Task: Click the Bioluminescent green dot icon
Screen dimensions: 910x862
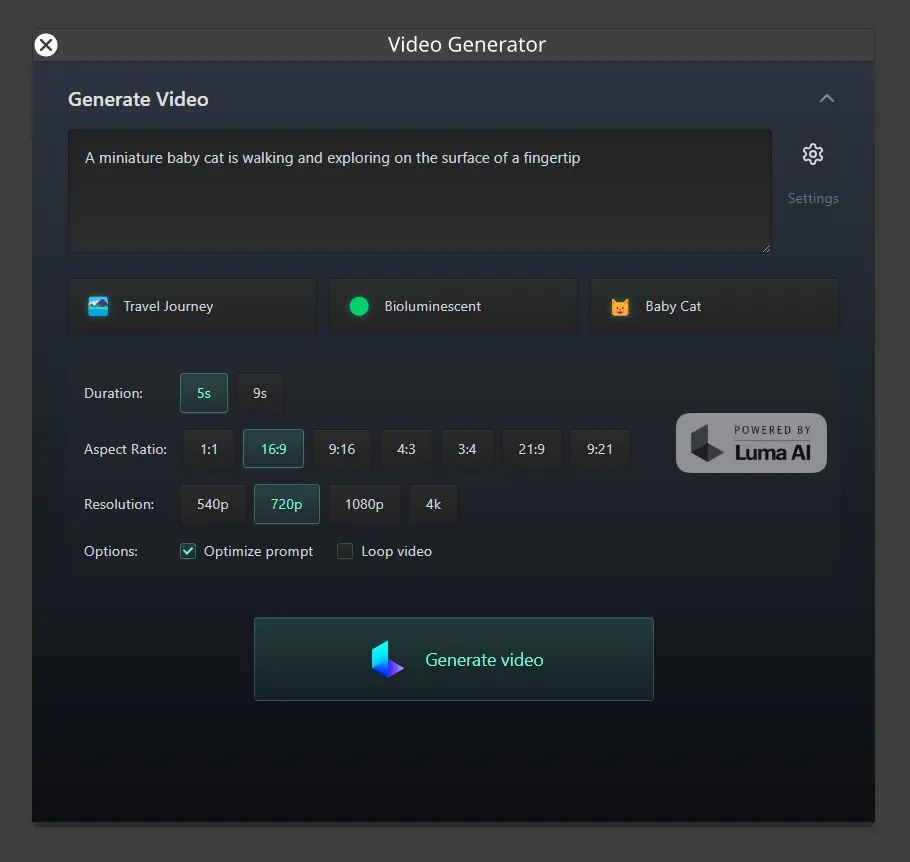Action: click(359, 306)
